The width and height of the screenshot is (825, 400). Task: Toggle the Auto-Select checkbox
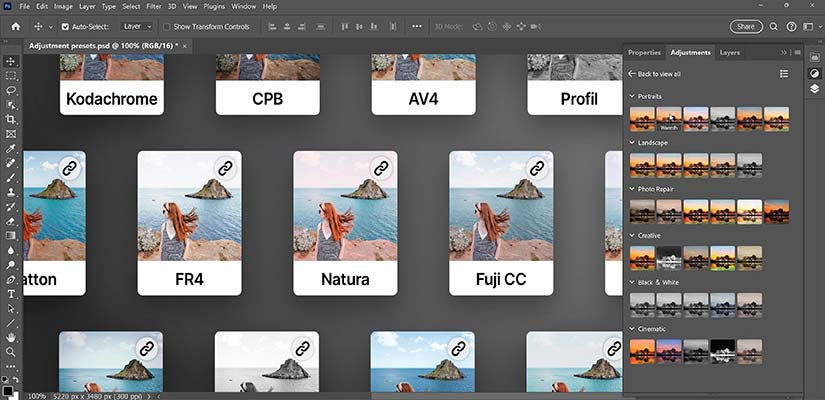coord(65,26)
